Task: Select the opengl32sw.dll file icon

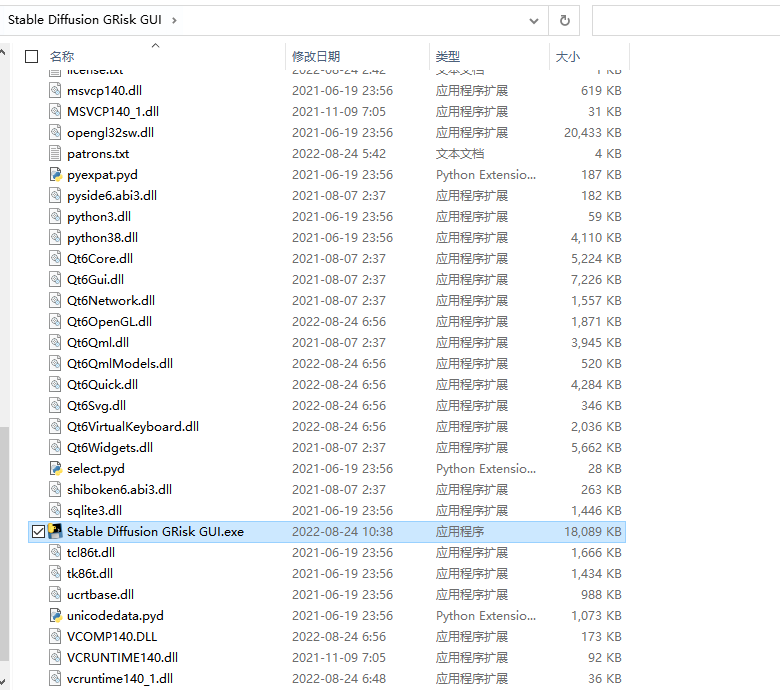Action: pyautogui.click(x=55, y=132)
